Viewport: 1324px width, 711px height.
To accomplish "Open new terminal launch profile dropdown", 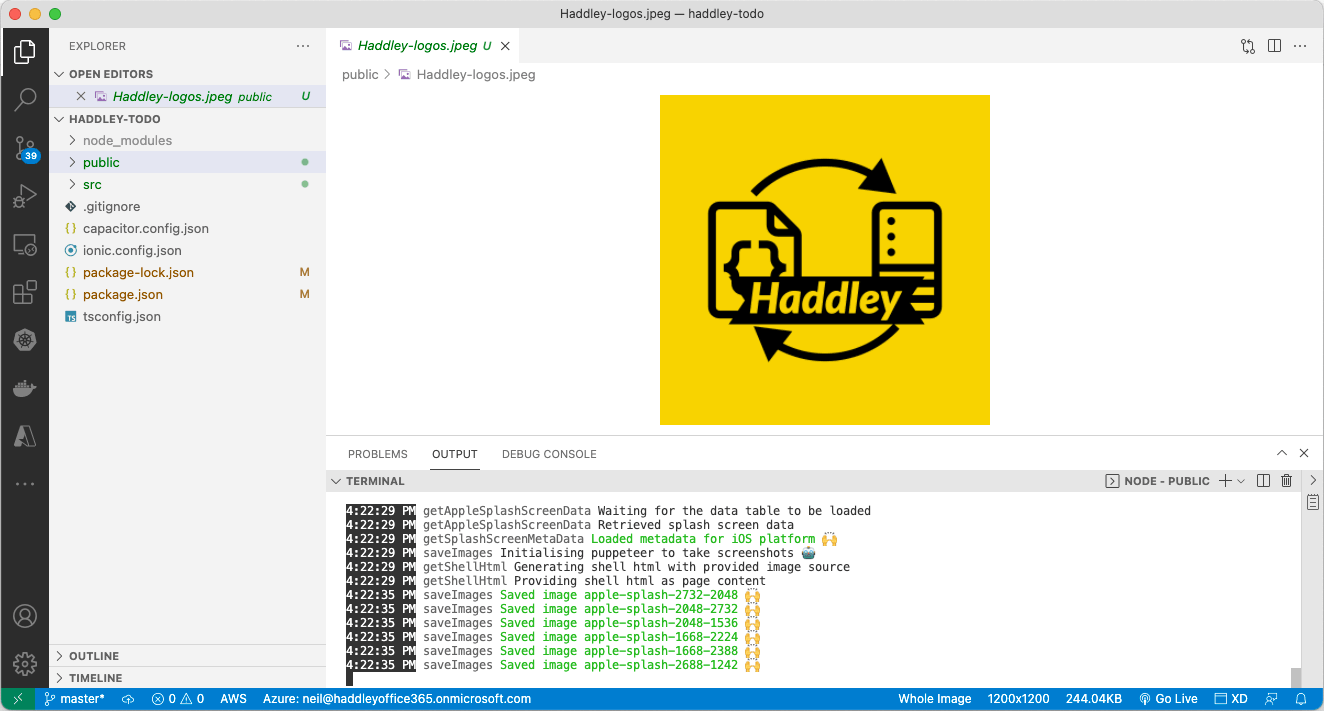I will click(1242, 481).
